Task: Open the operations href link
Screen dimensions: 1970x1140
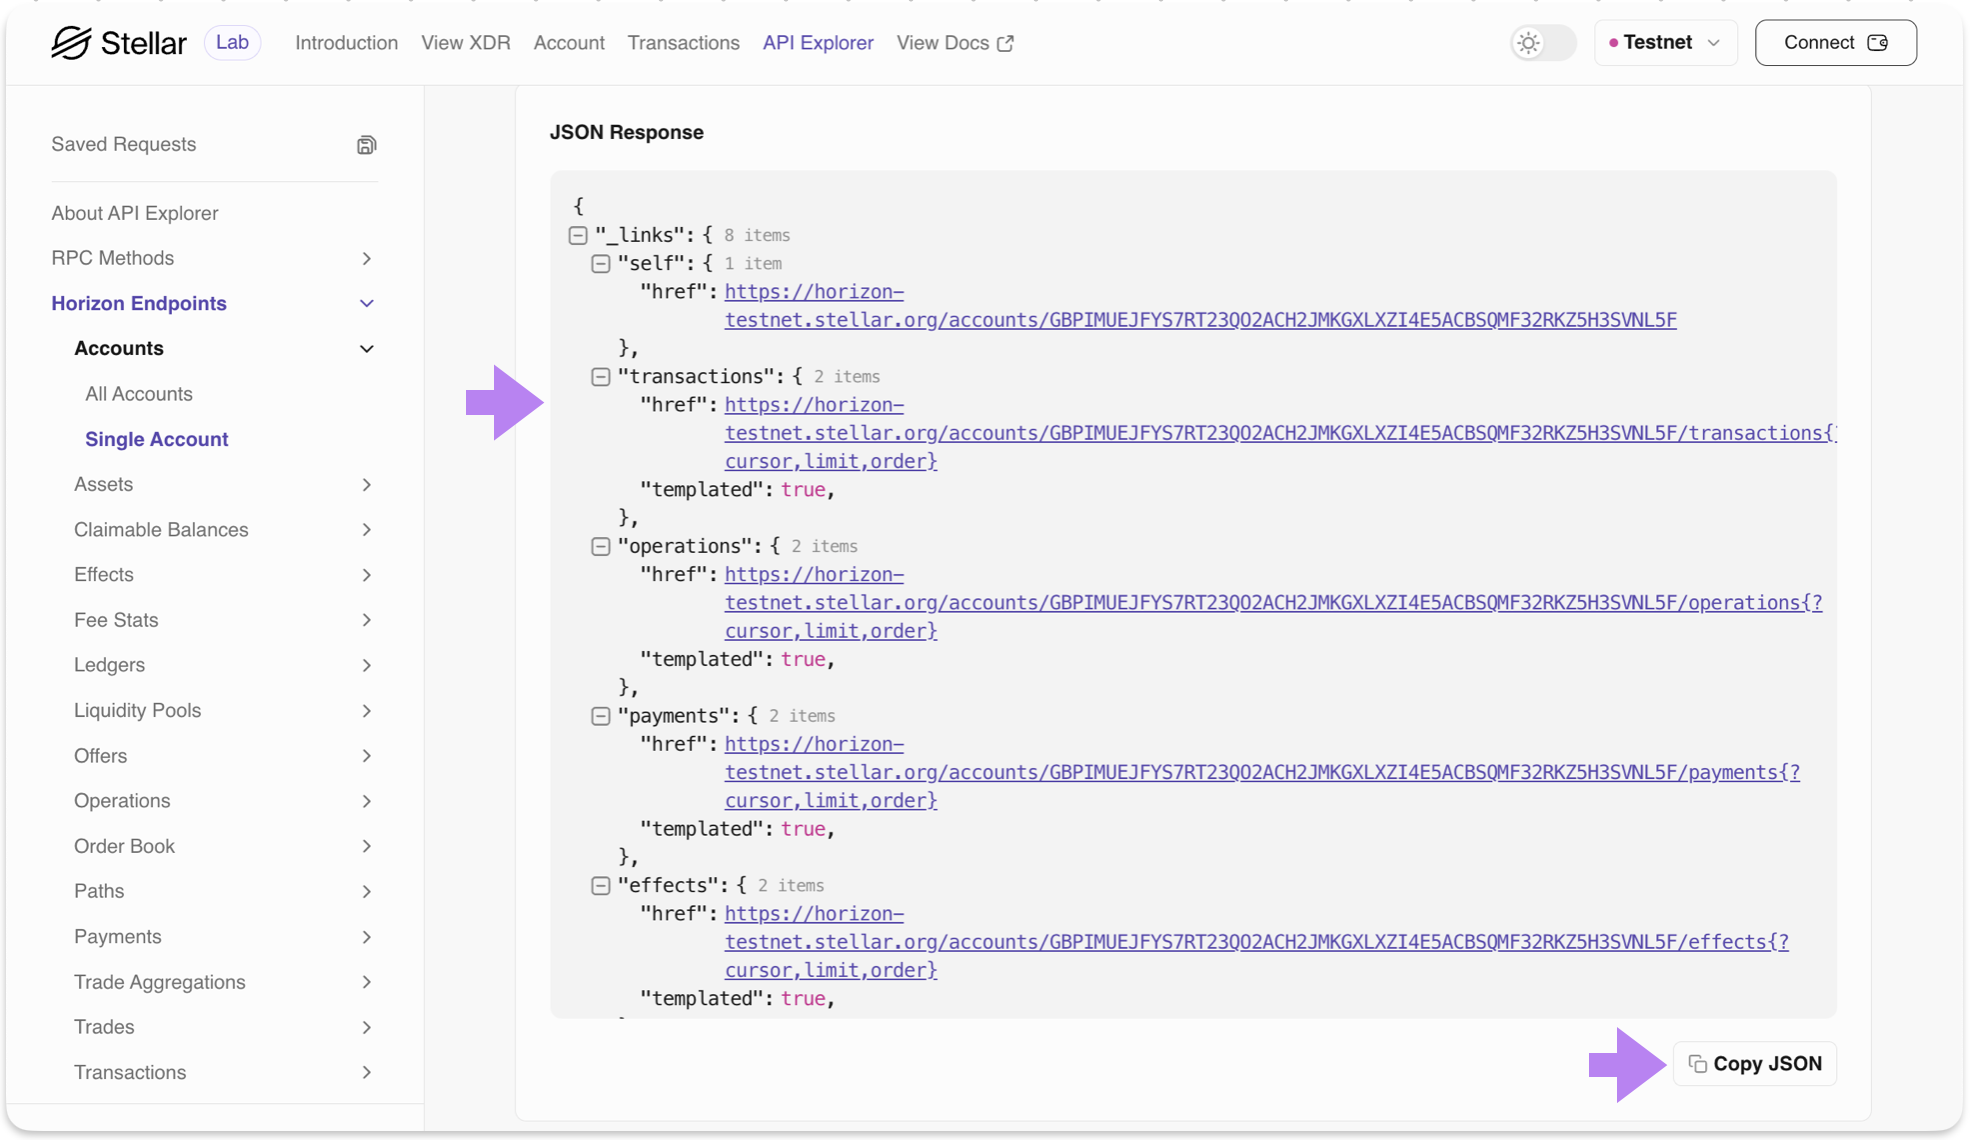Action: click(1273, 603)
